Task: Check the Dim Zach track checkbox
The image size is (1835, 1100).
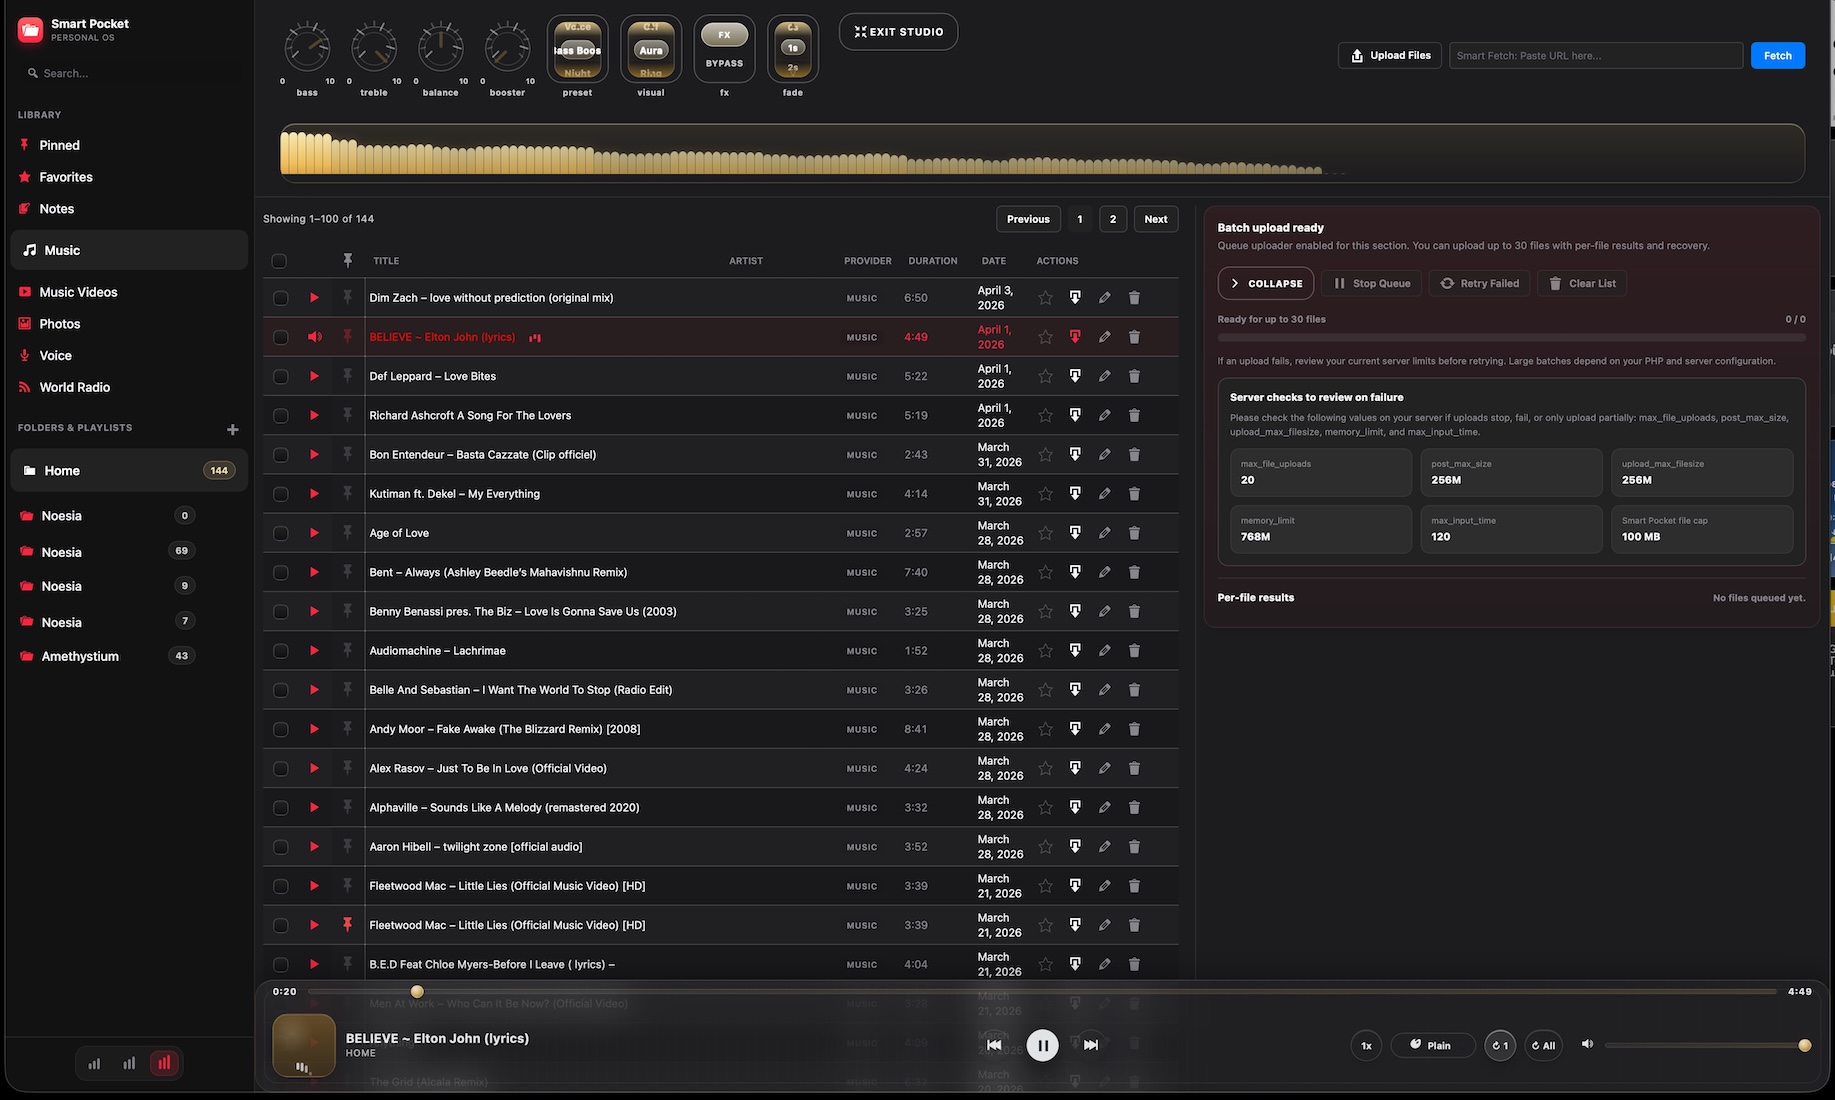Action: pos(280,298)
